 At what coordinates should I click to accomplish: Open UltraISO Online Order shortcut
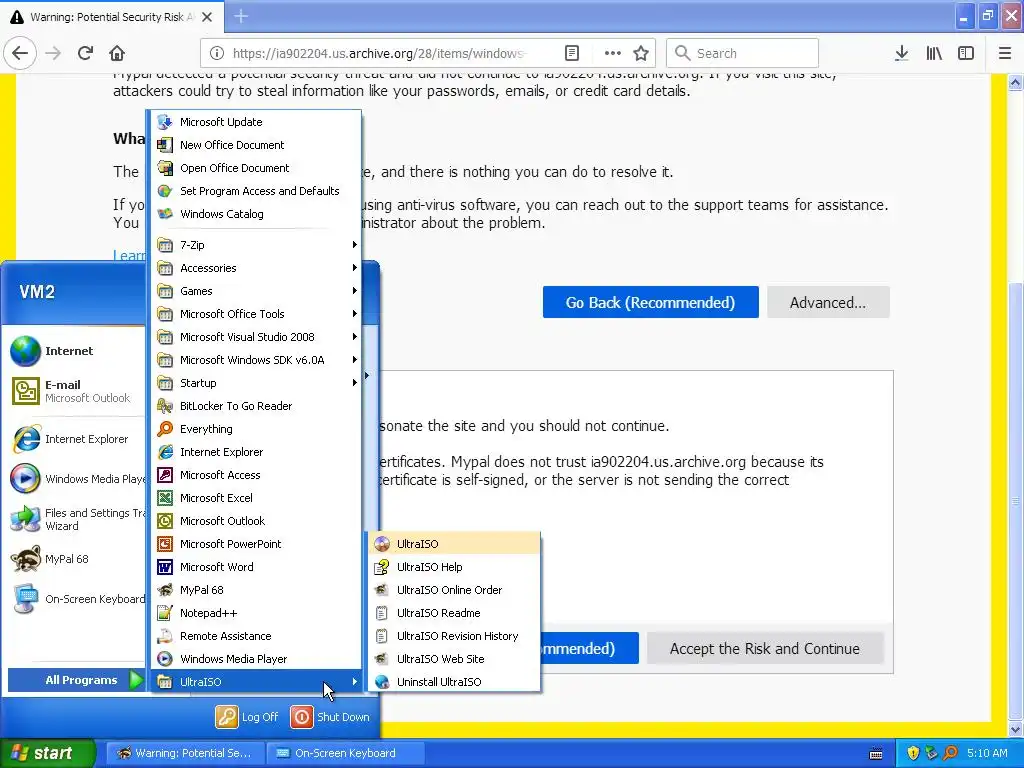pos(454,590)
